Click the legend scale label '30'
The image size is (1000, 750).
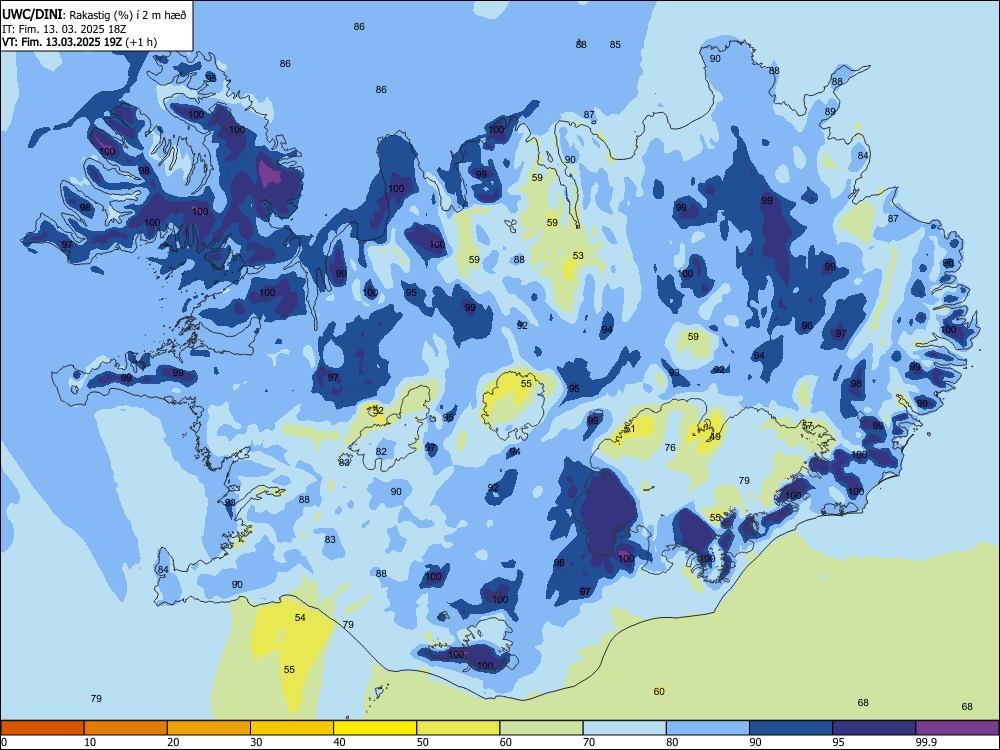point(256,742)
